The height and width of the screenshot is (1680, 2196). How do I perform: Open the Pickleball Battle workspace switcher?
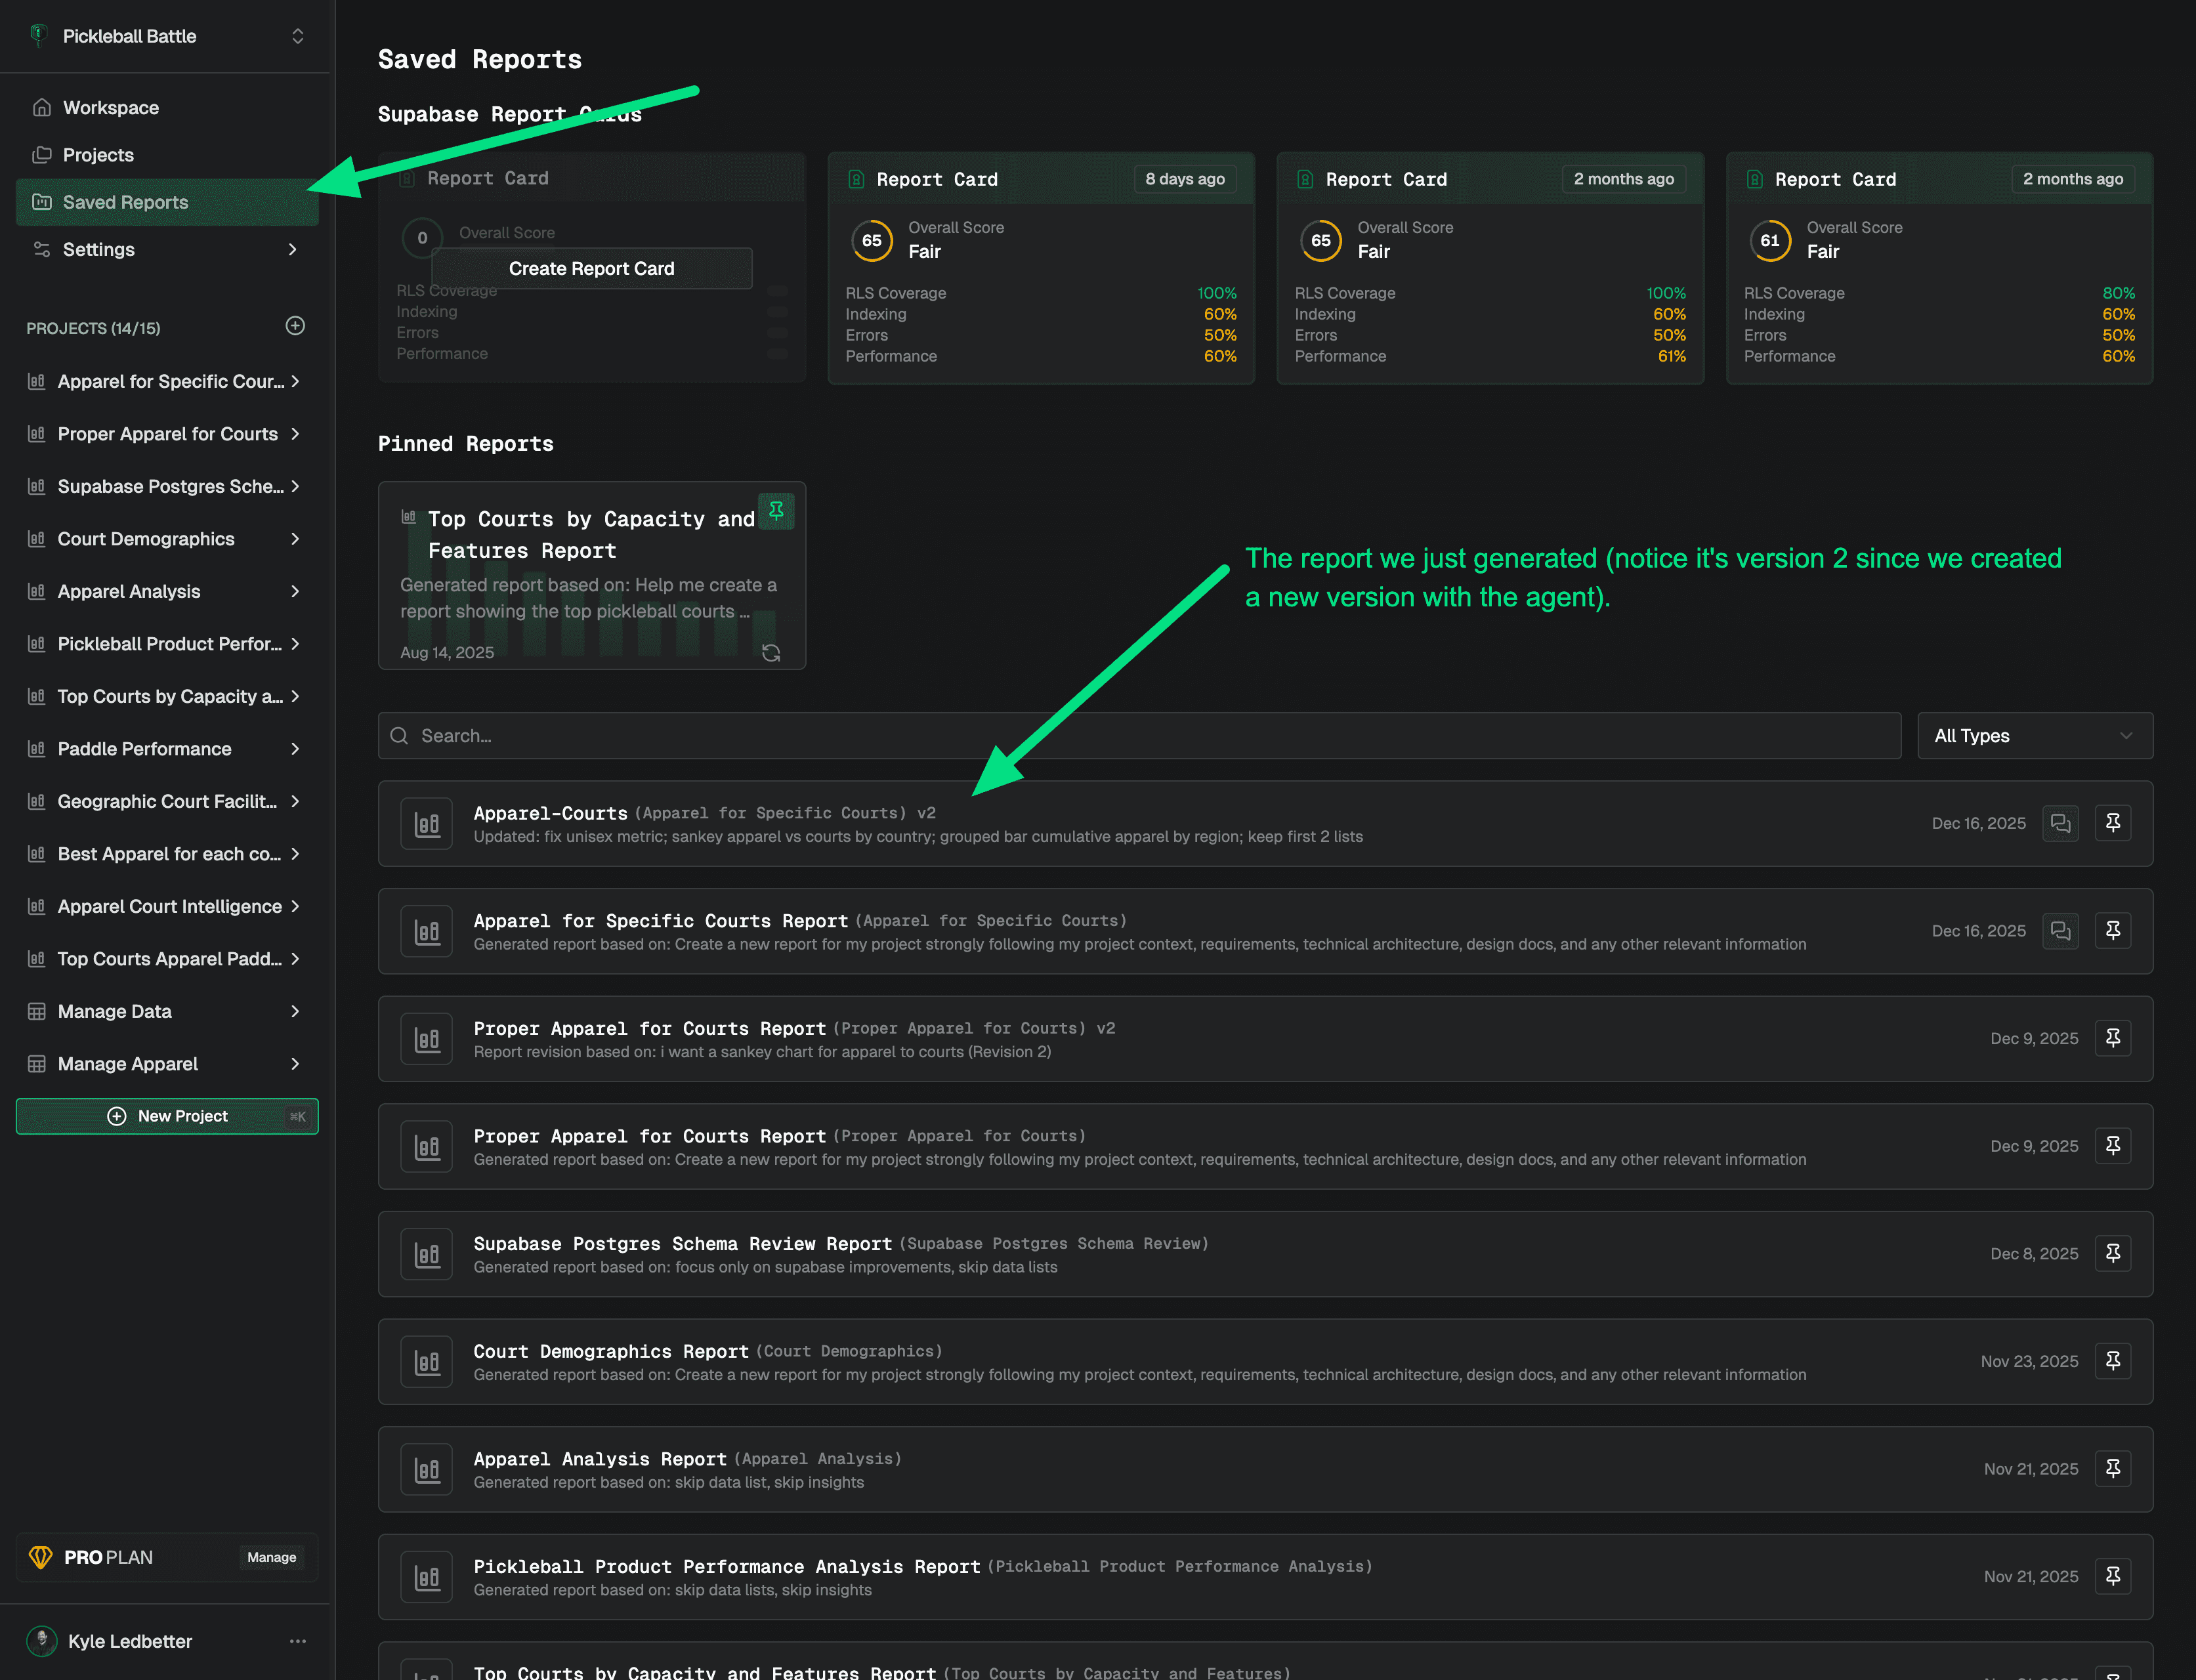pos(297,36)
